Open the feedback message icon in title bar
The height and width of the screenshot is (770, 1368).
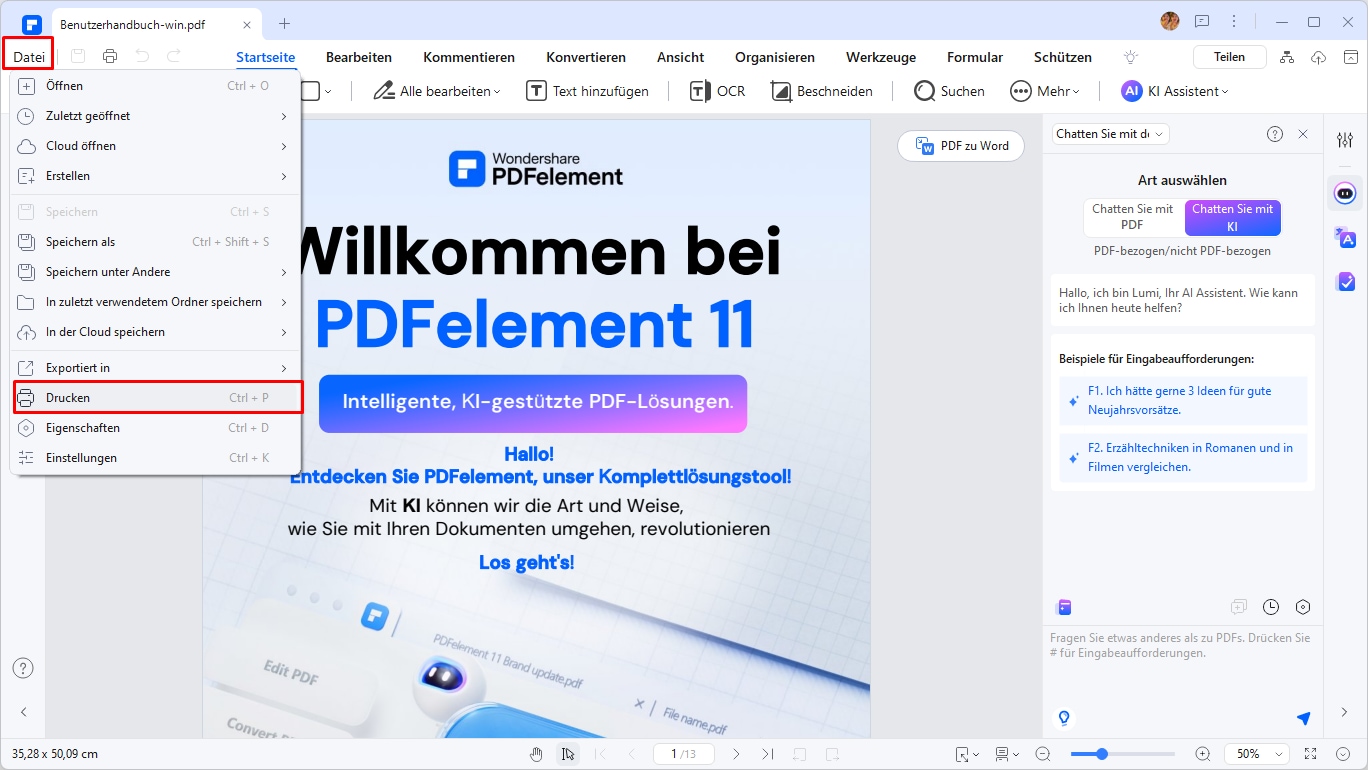point(1201,22)
